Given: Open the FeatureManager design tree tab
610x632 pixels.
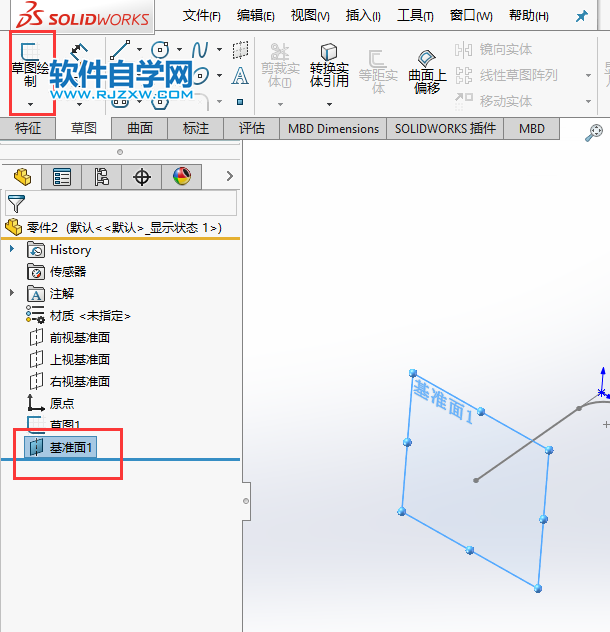Looking at the screenshot, I should tap(22, 177).
